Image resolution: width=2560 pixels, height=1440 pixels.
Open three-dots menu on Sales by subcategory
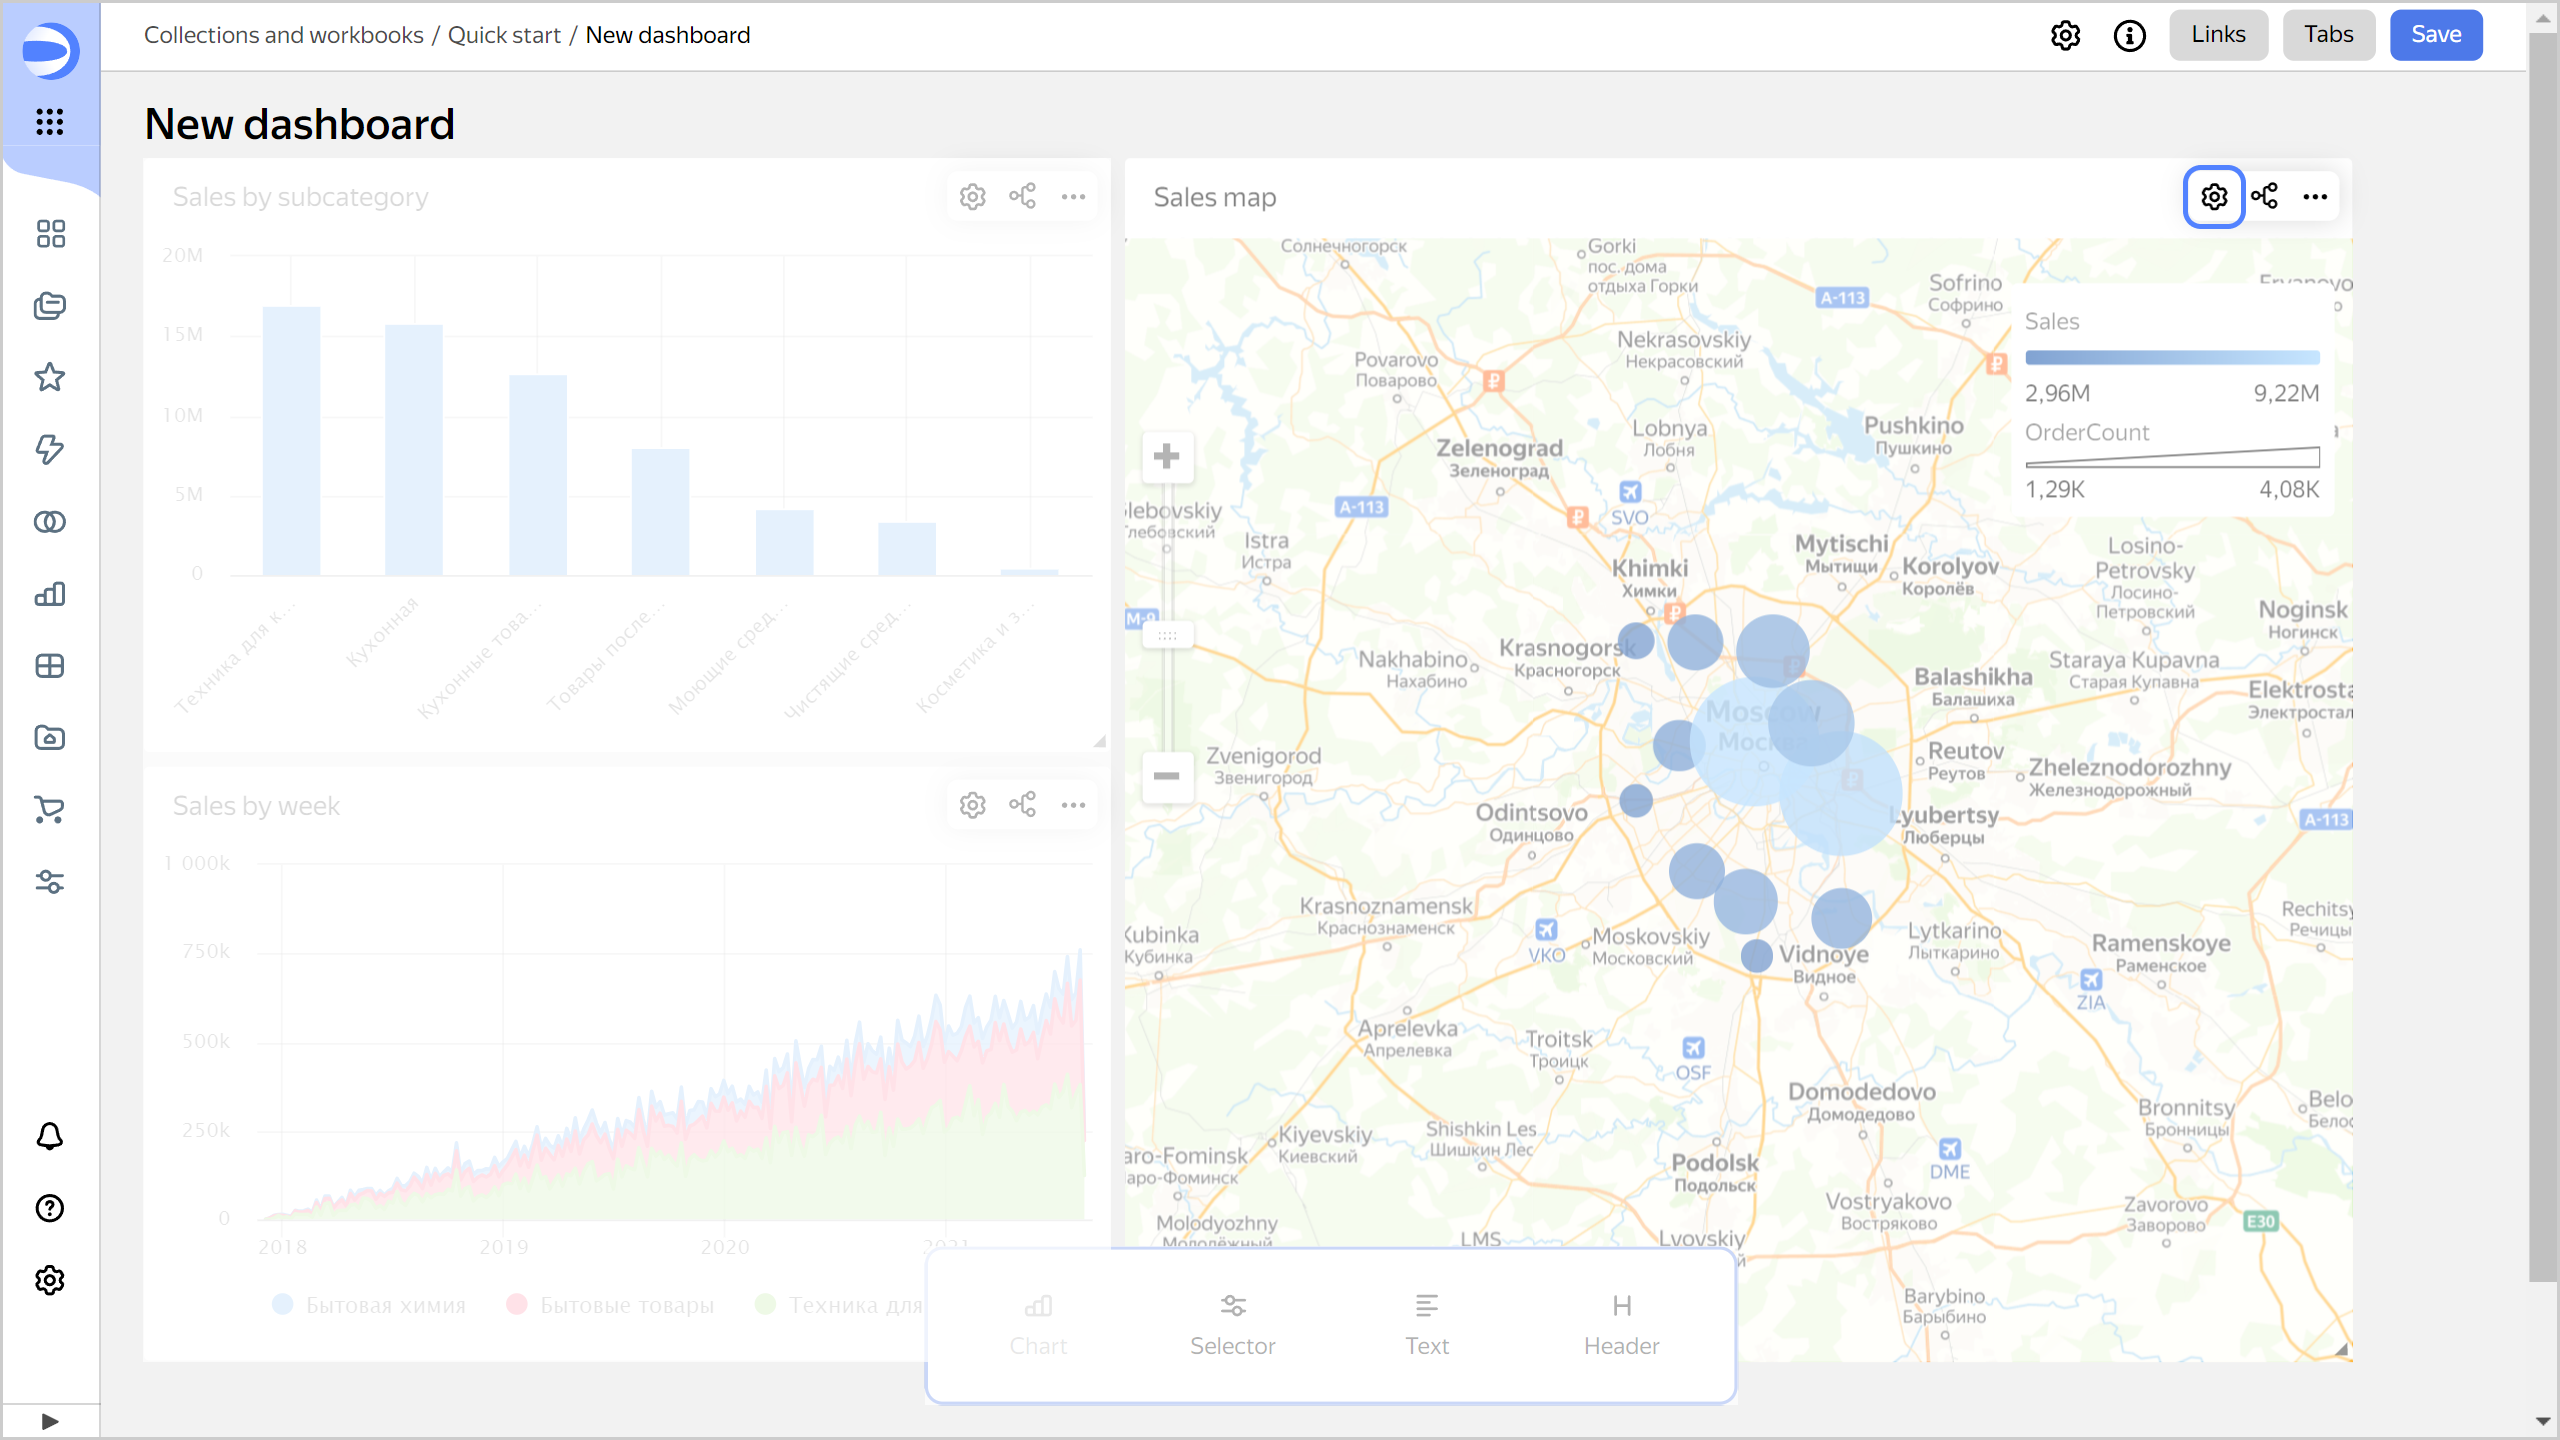click(x=1073, y=197)
